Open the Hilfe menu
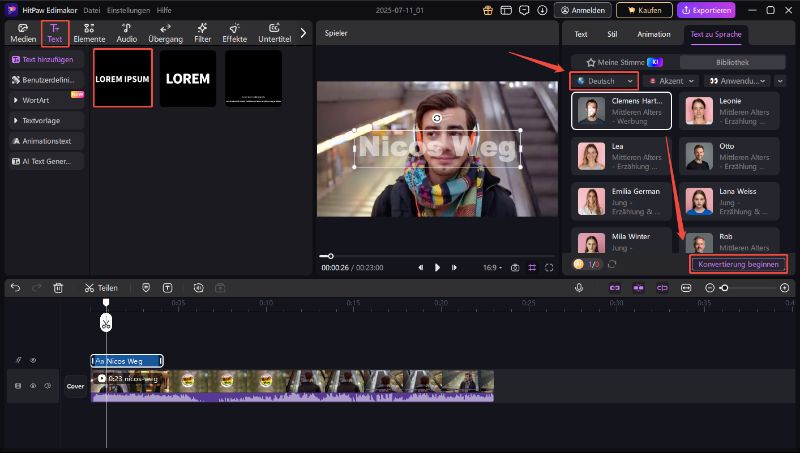 click(164, 10)
